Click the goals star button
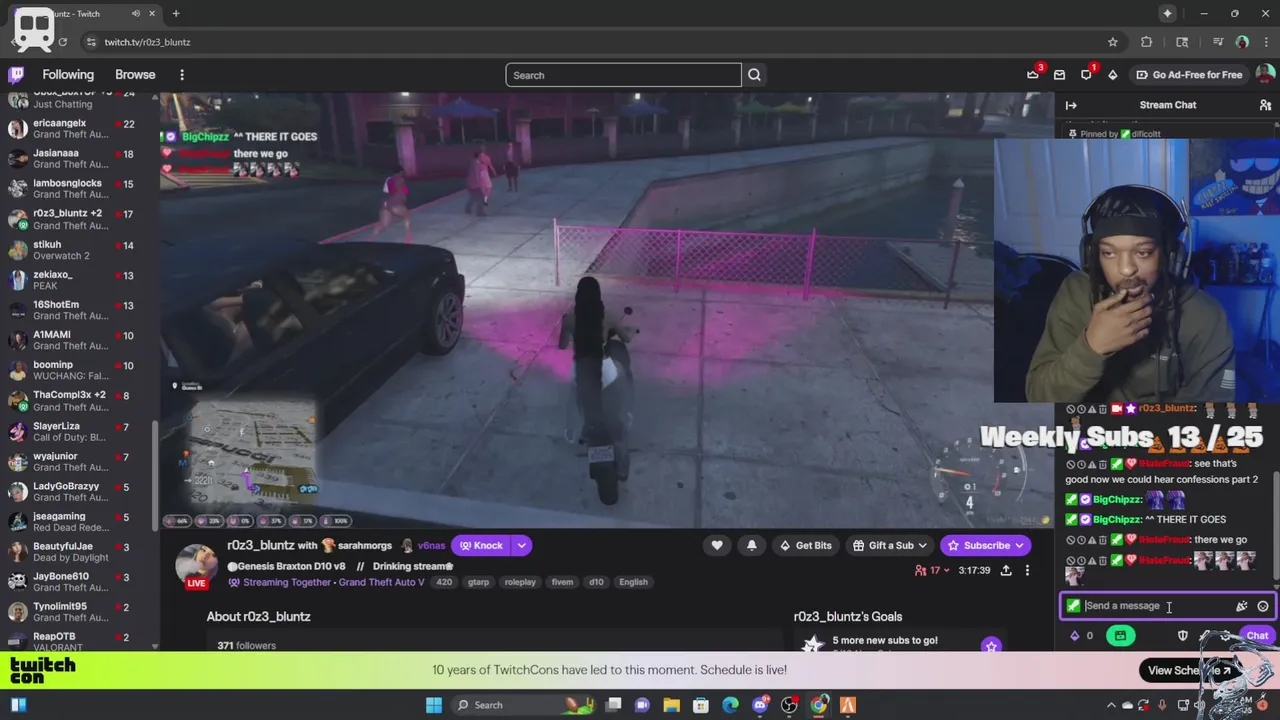Image resolution: width=1280 pixels, height=720 pixels. [x=991, y=646]
